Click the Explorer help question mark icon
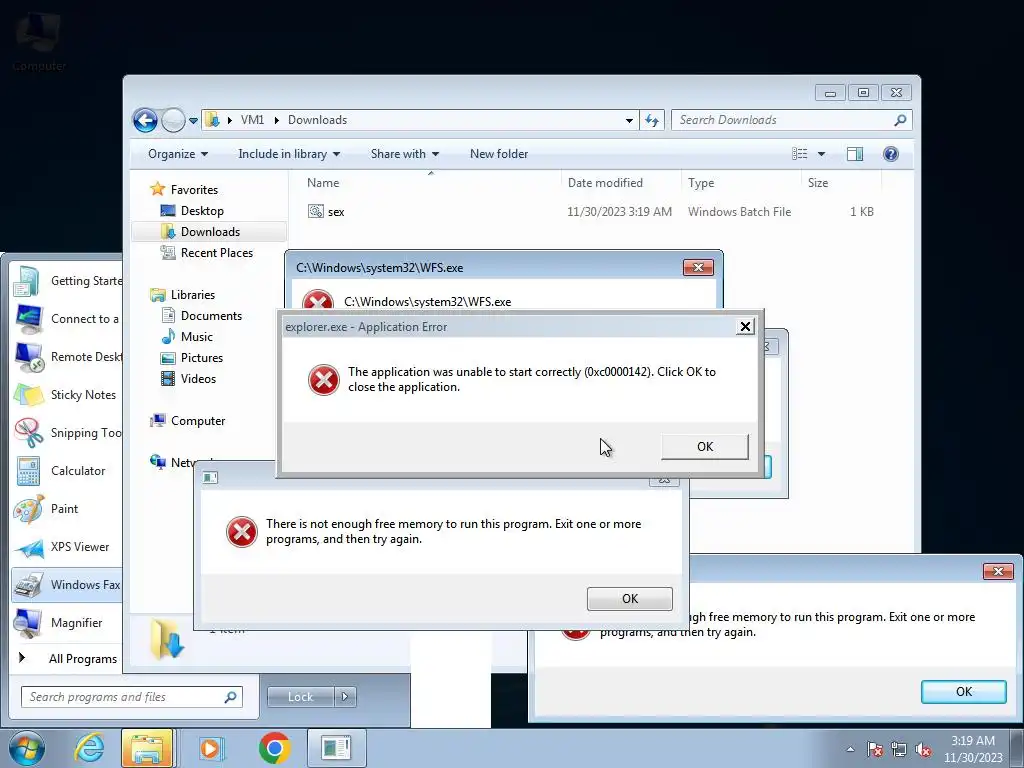This screenshot has width=1024, height=768. [891, 154]
